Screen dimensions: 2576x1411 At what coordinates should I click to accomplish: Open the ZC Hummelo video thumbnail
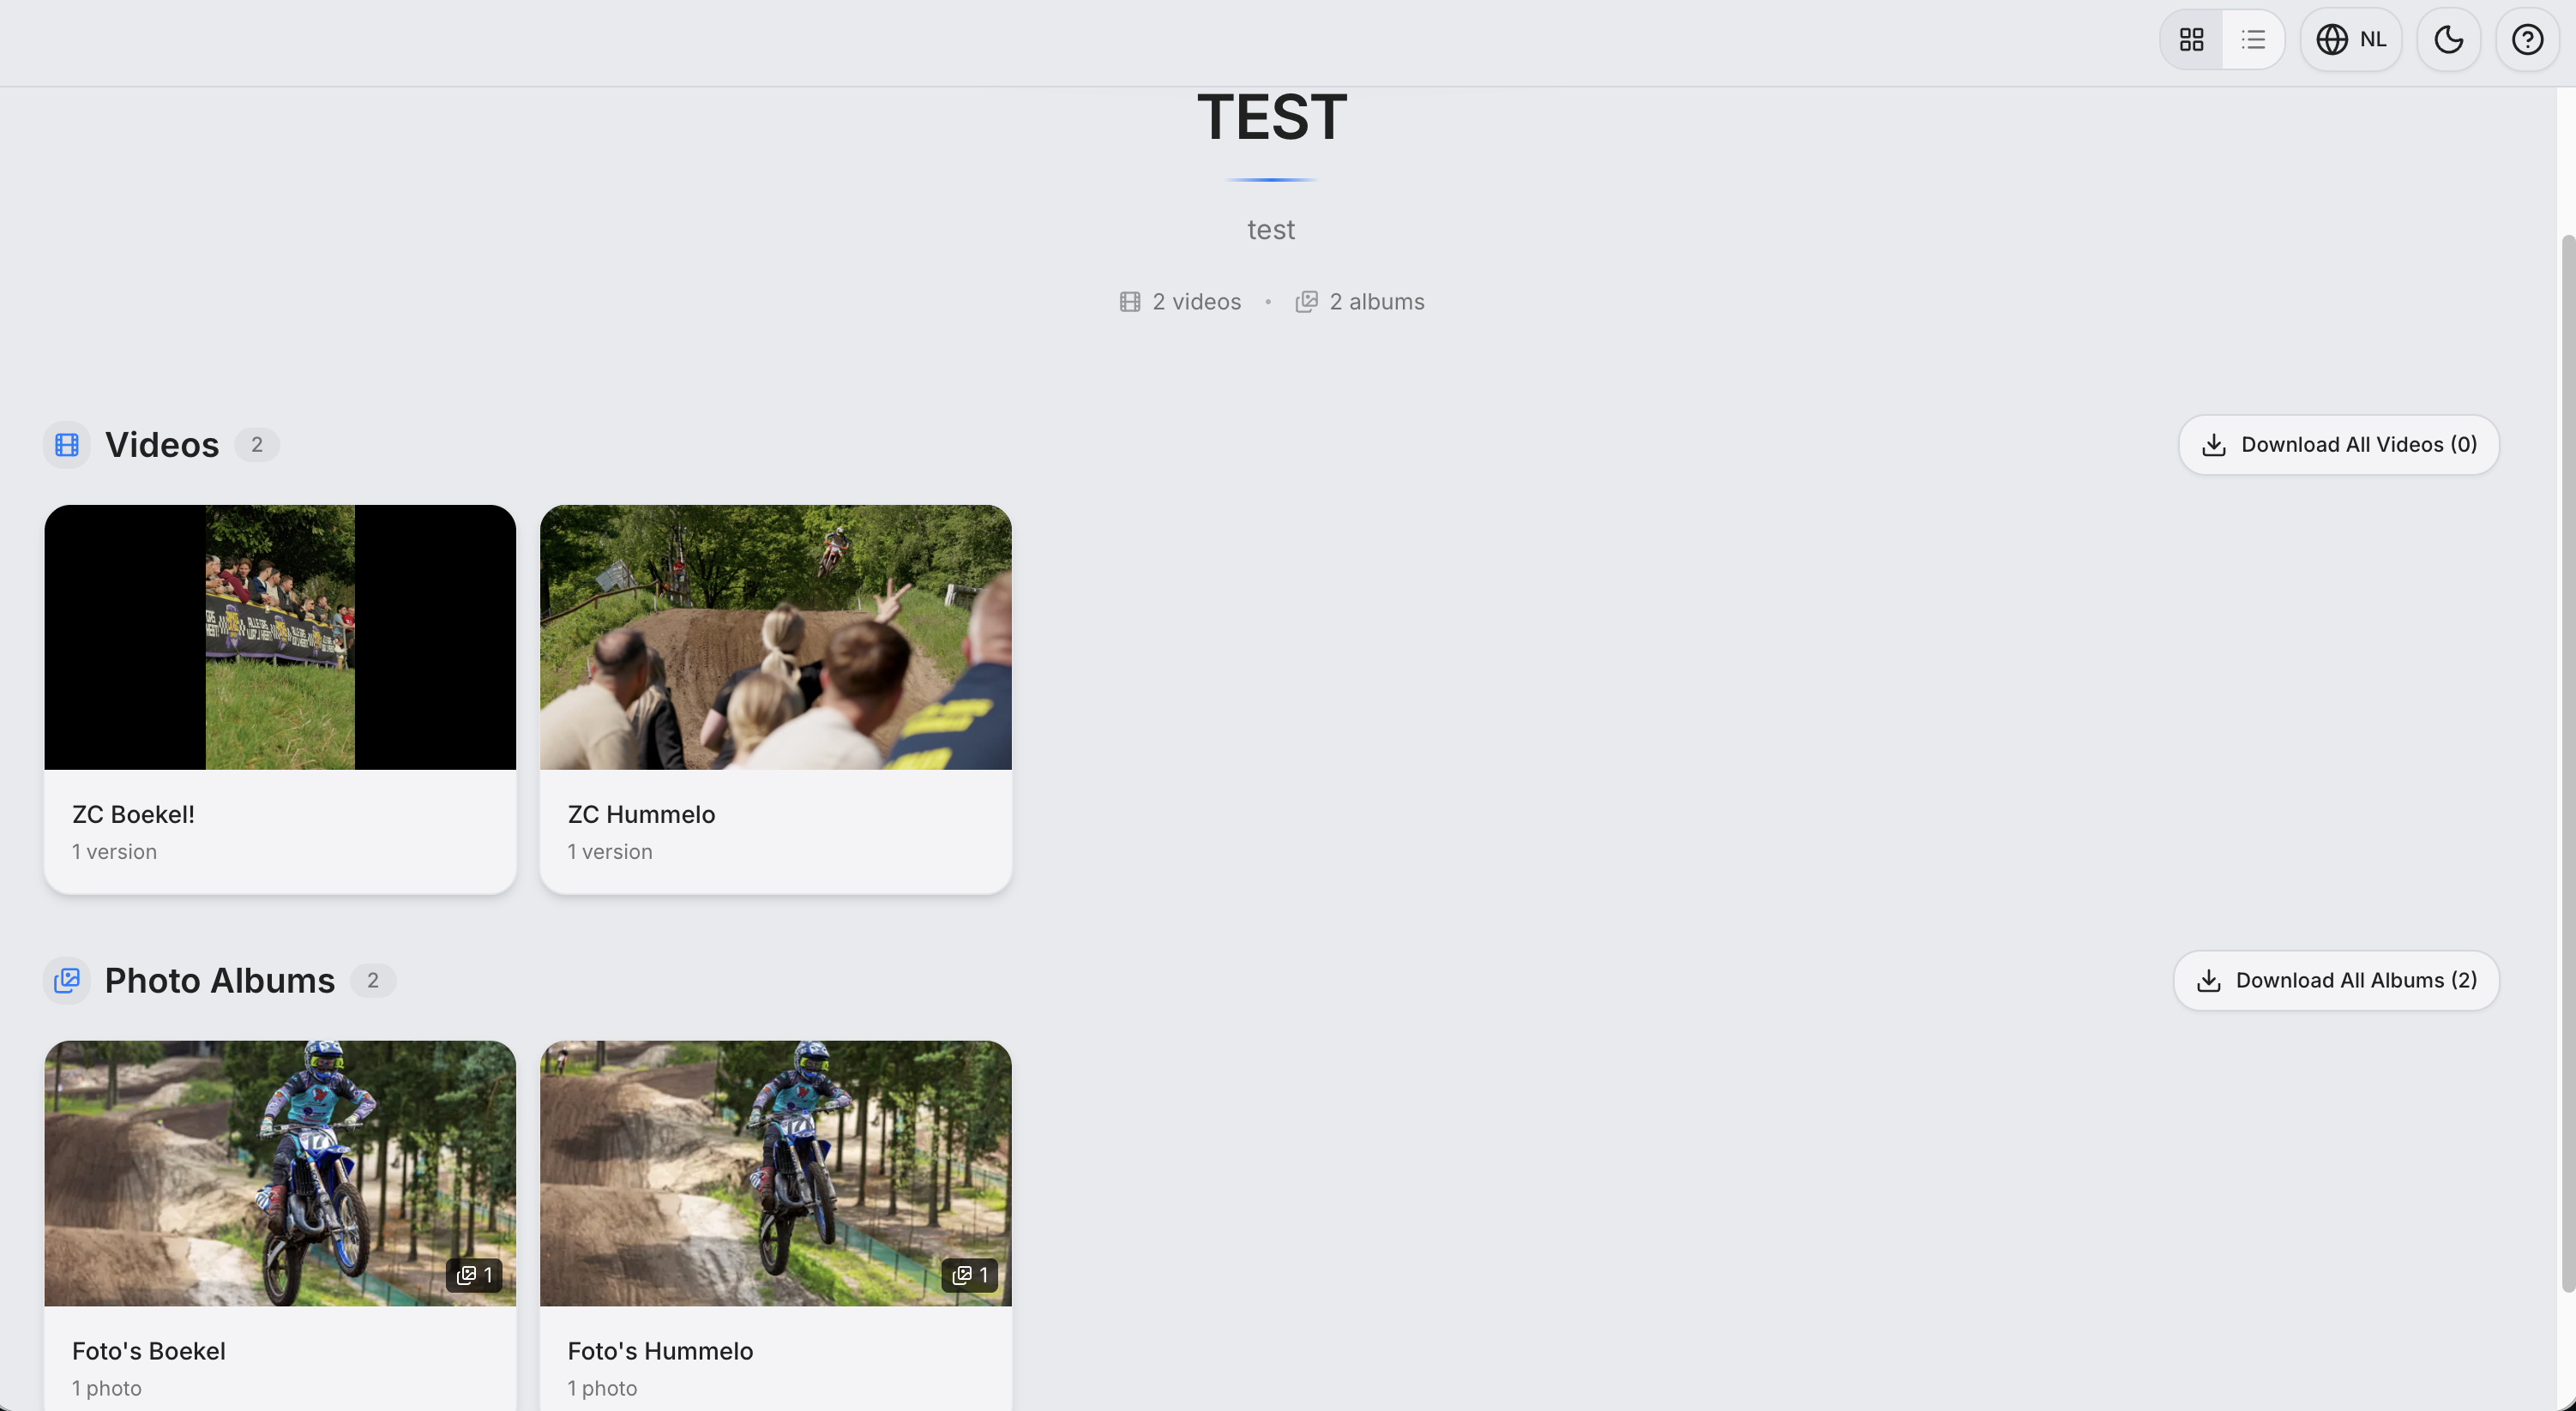tap(776, 638)
